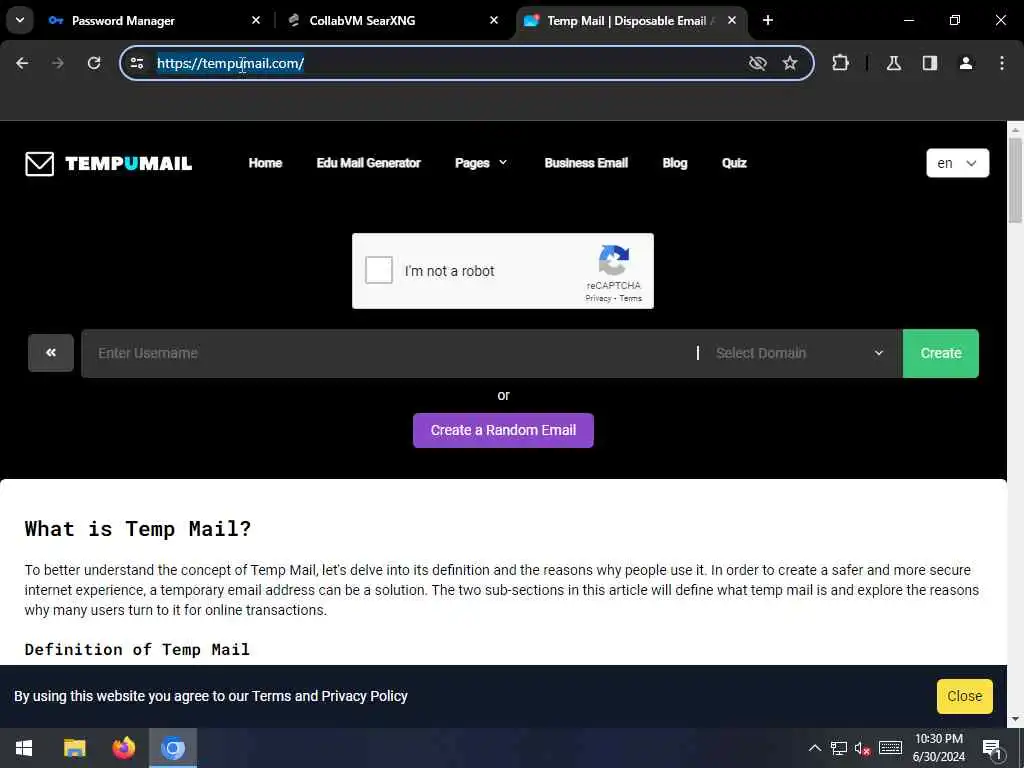This screenshot has height=768, width=1024.
Task: Open the Chrome profile icon
Action: (966, 63)
